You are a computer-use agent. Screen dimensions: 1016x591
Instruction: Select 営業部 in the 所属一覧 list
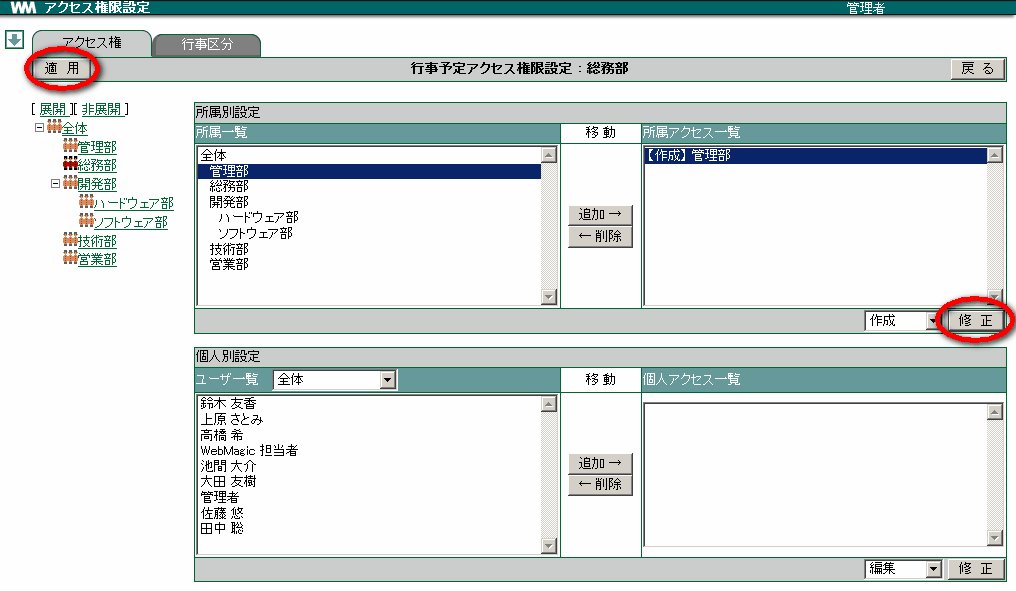pyautogui.click(x=369, y=264)
